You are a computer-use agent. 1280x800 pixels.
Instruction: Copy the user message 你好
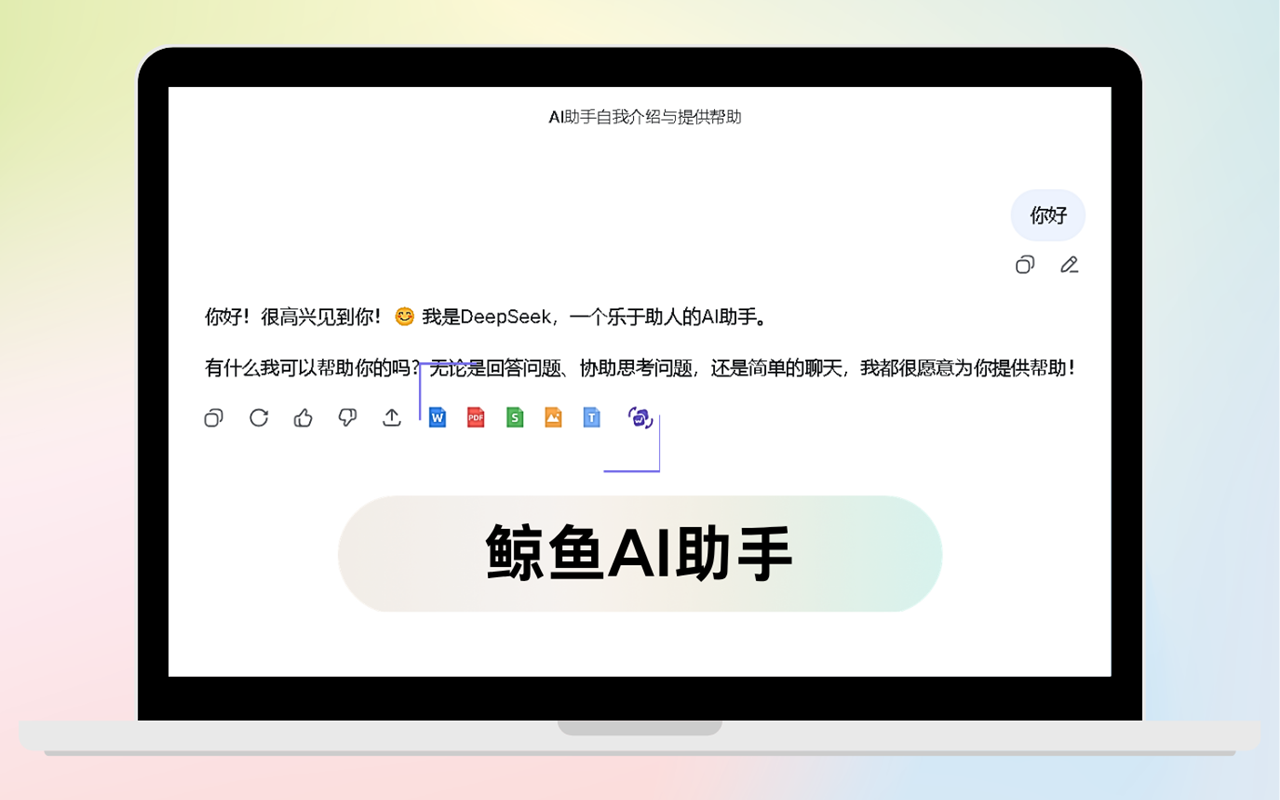click(x=1025, y=265)
